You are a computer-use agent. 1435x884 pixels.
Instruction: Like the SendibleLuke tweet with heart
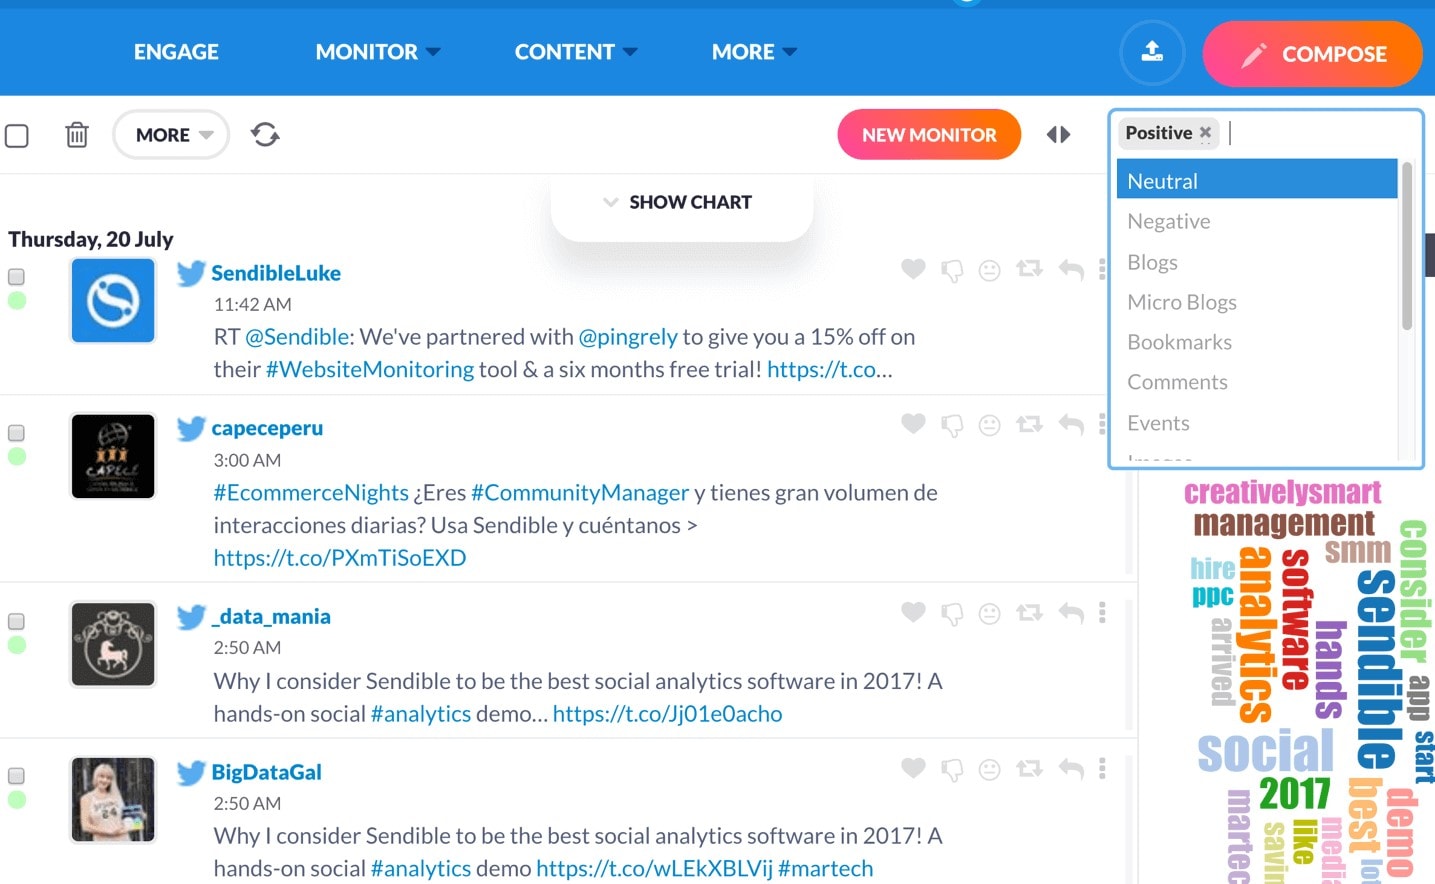pyautogui.click(x=913, y=269)
